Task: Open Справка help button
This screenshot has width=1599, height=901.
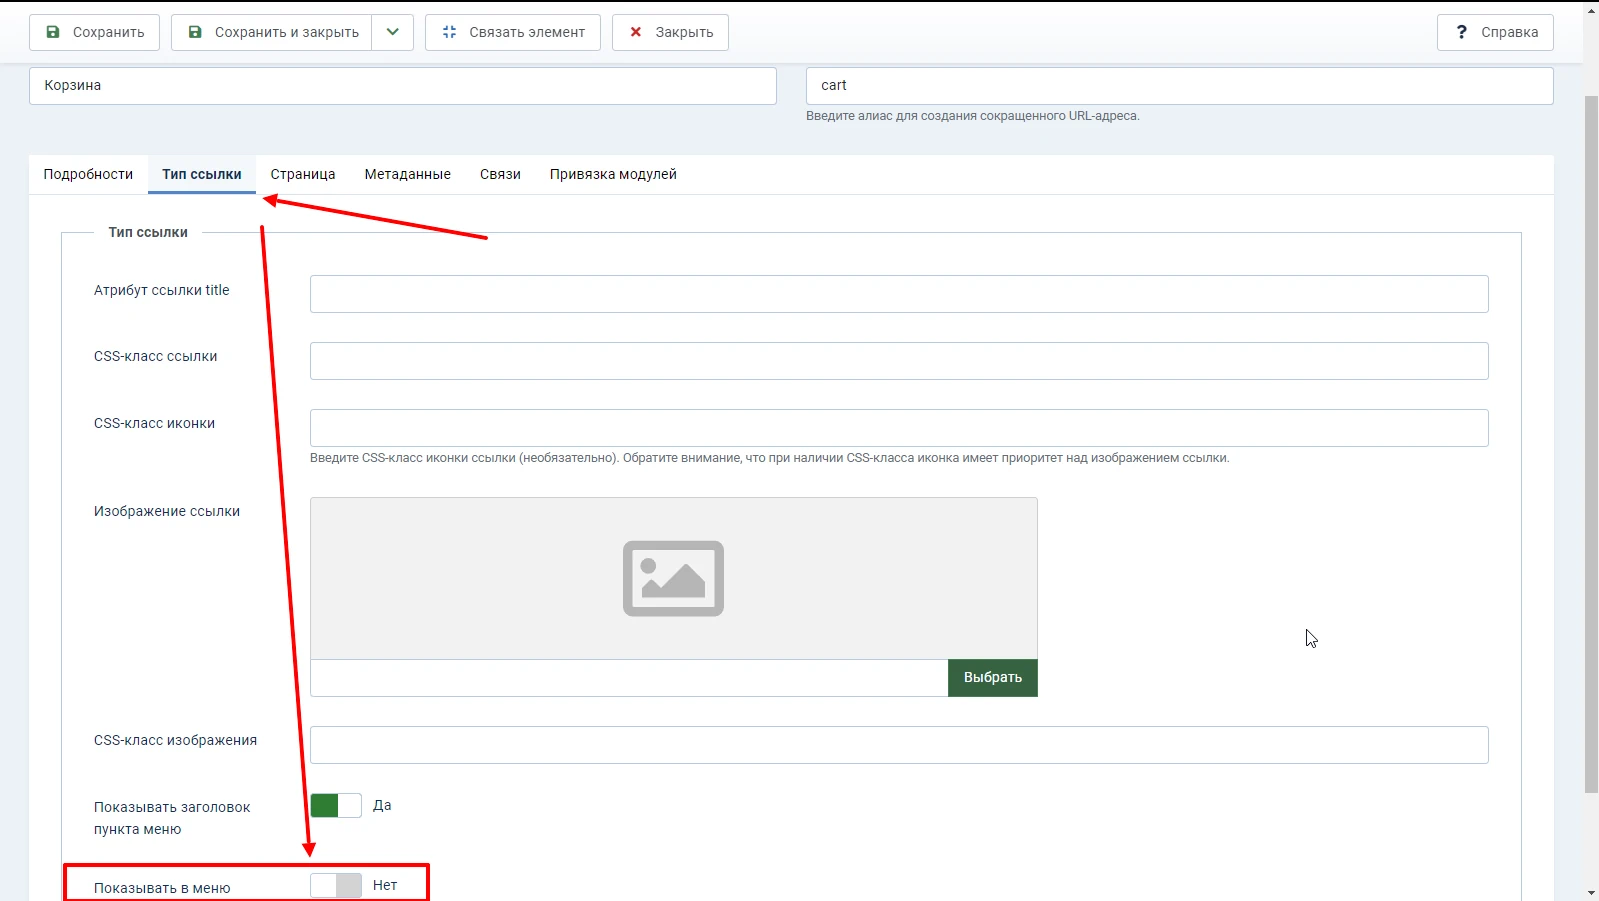Action: pos(1495,32)
